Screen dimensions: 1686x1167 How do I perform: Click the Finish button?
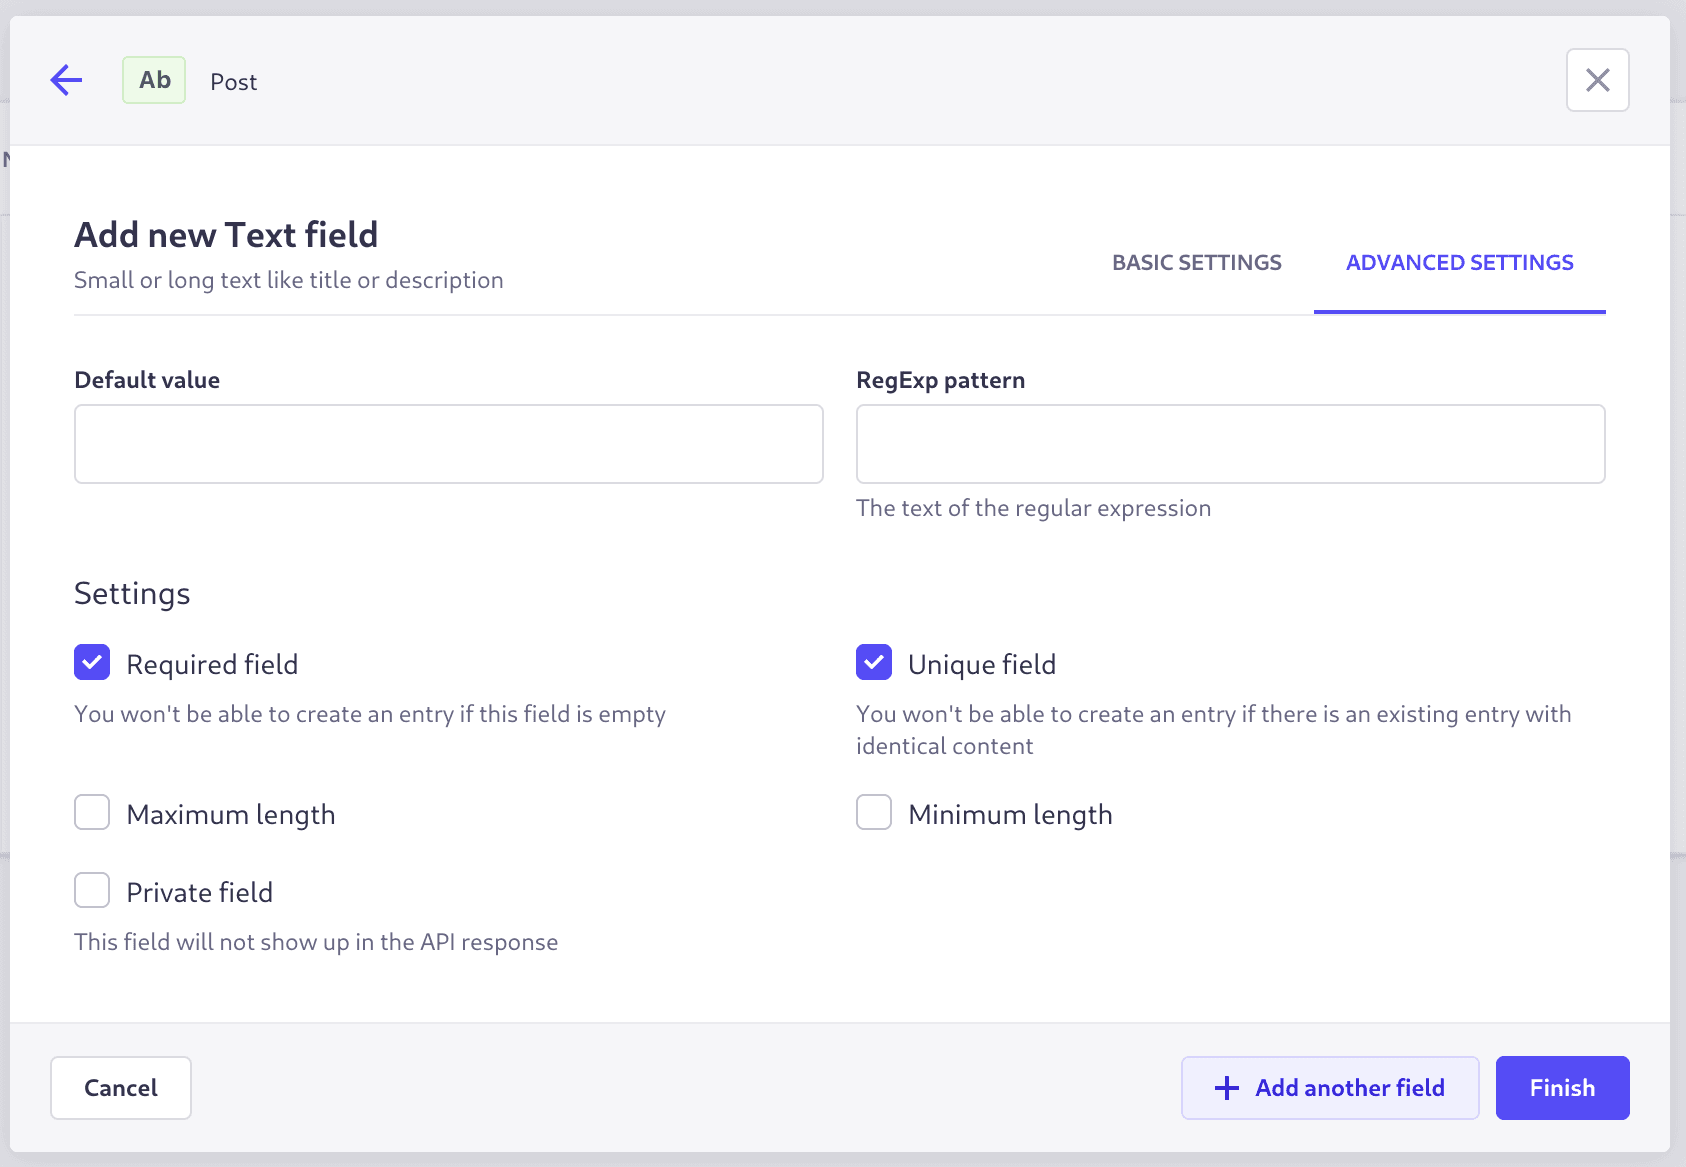pos(1562,1088)
